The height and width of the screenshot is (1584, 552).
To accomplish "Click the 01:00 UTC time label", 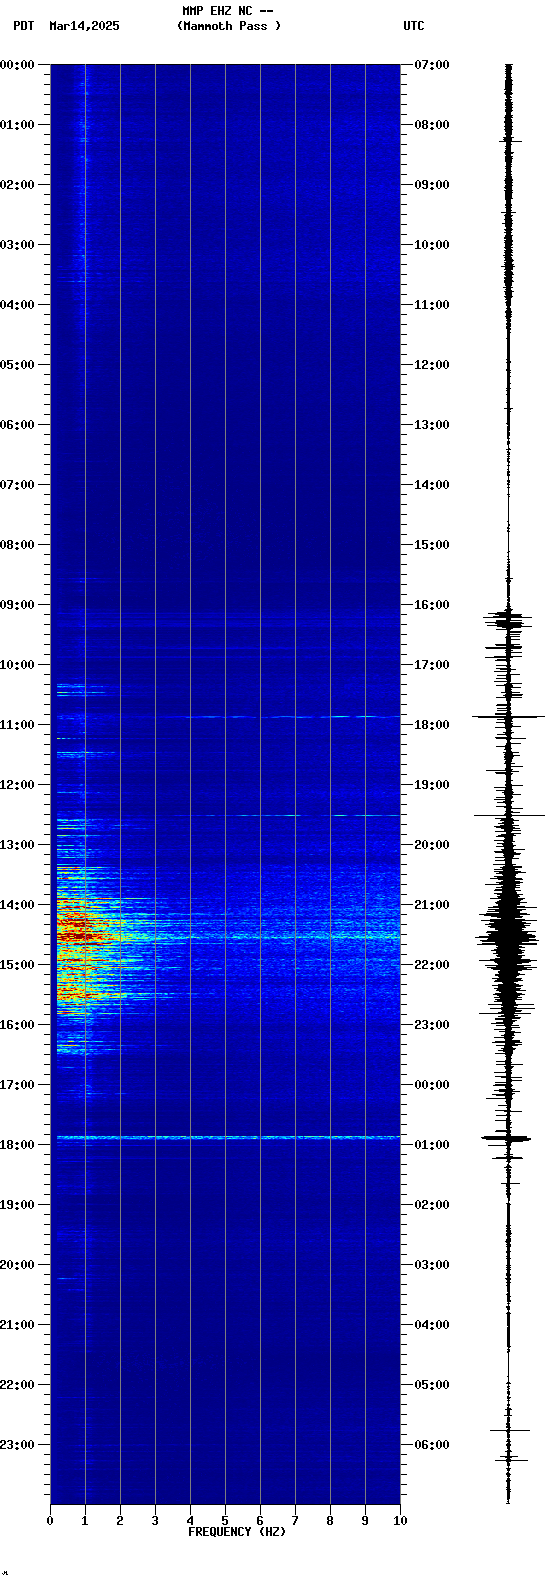I will click(x=432, y=1145).
